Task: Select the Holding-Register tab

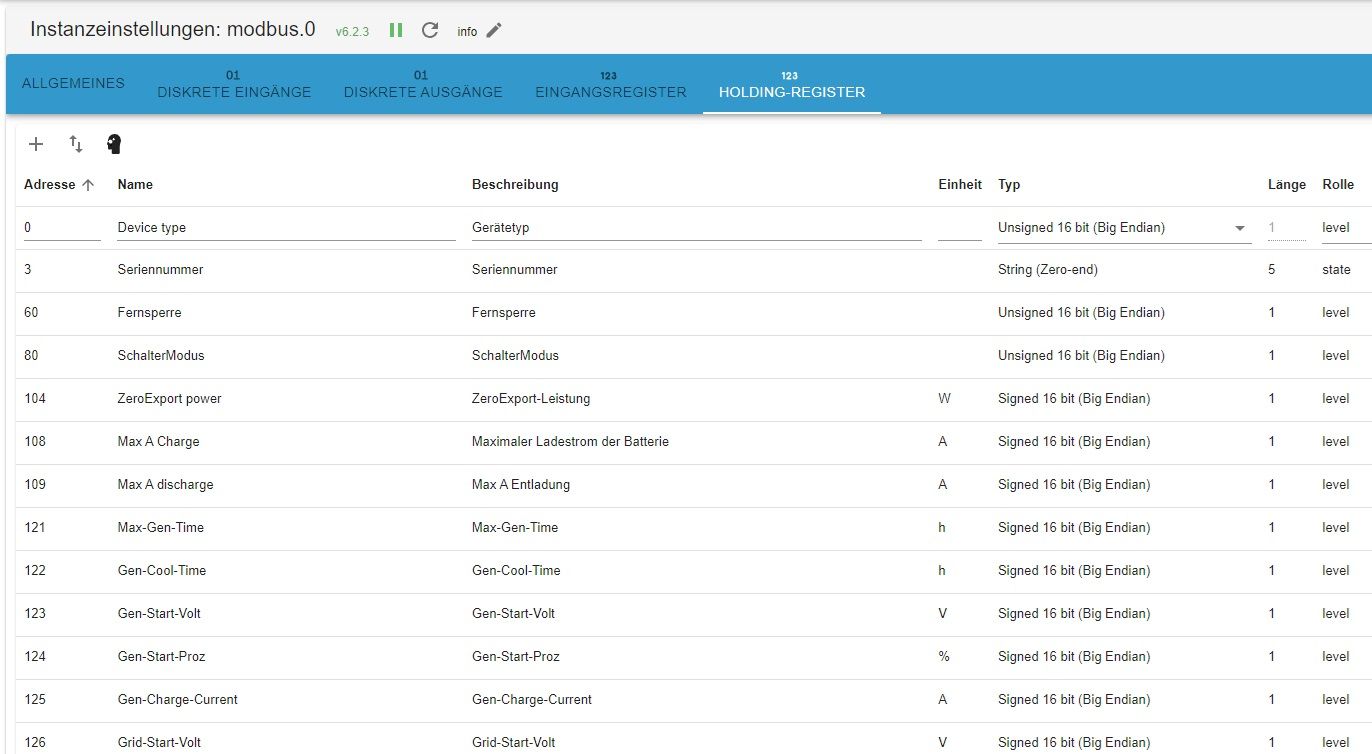Action: pos(792,84)
